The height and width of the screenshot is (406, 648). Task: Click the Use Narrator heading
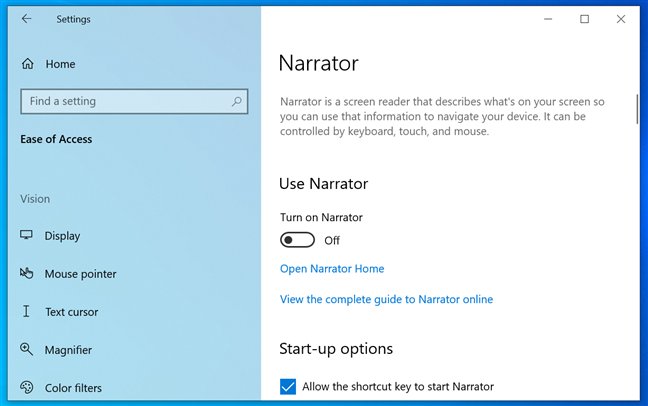(x=324, y=184)
